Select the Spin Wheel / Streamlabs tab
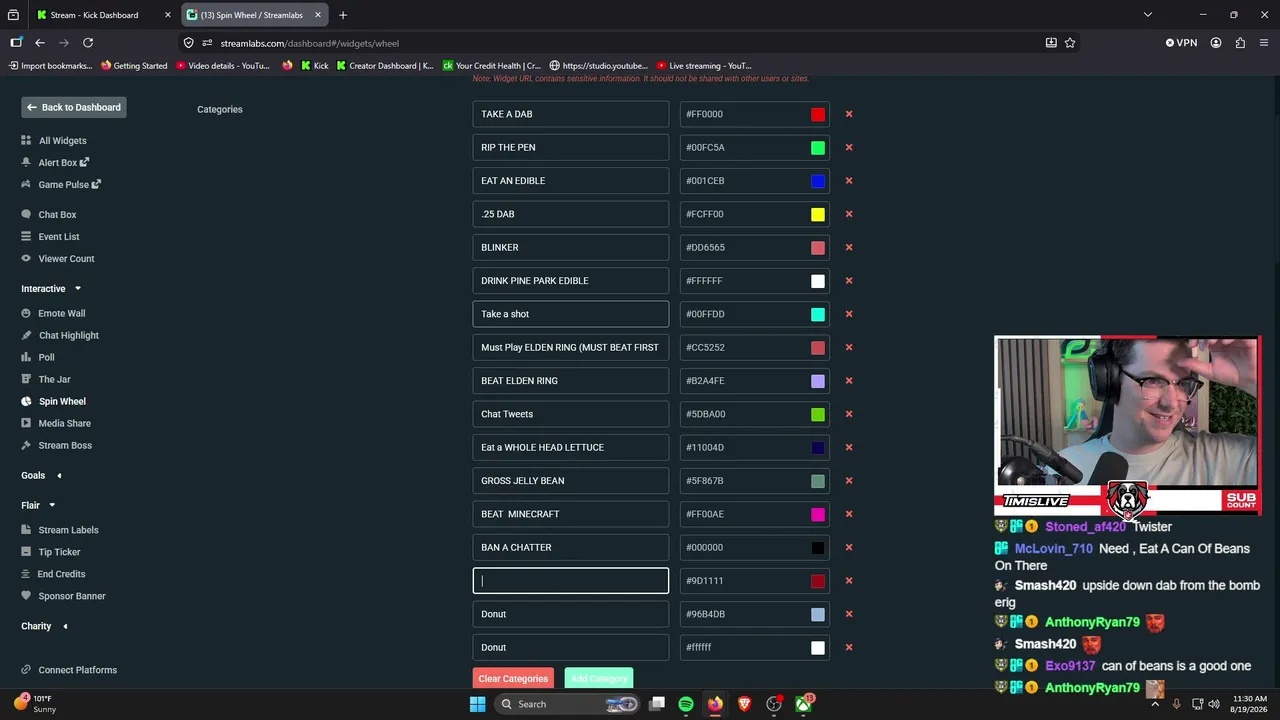Screen dimensions: 1280x720 click(x=254, y=15)
